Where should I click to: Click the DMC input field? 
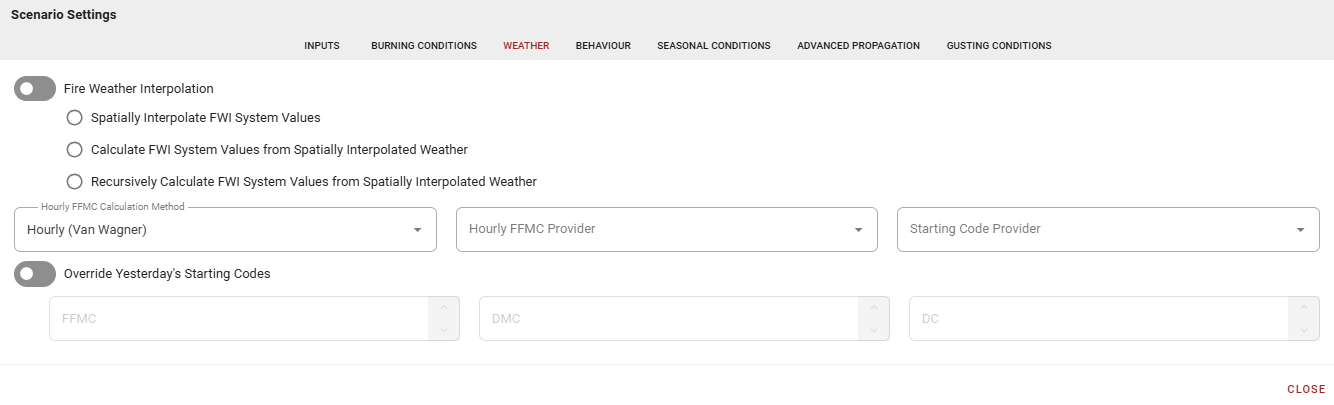click(x=670, y=319)
